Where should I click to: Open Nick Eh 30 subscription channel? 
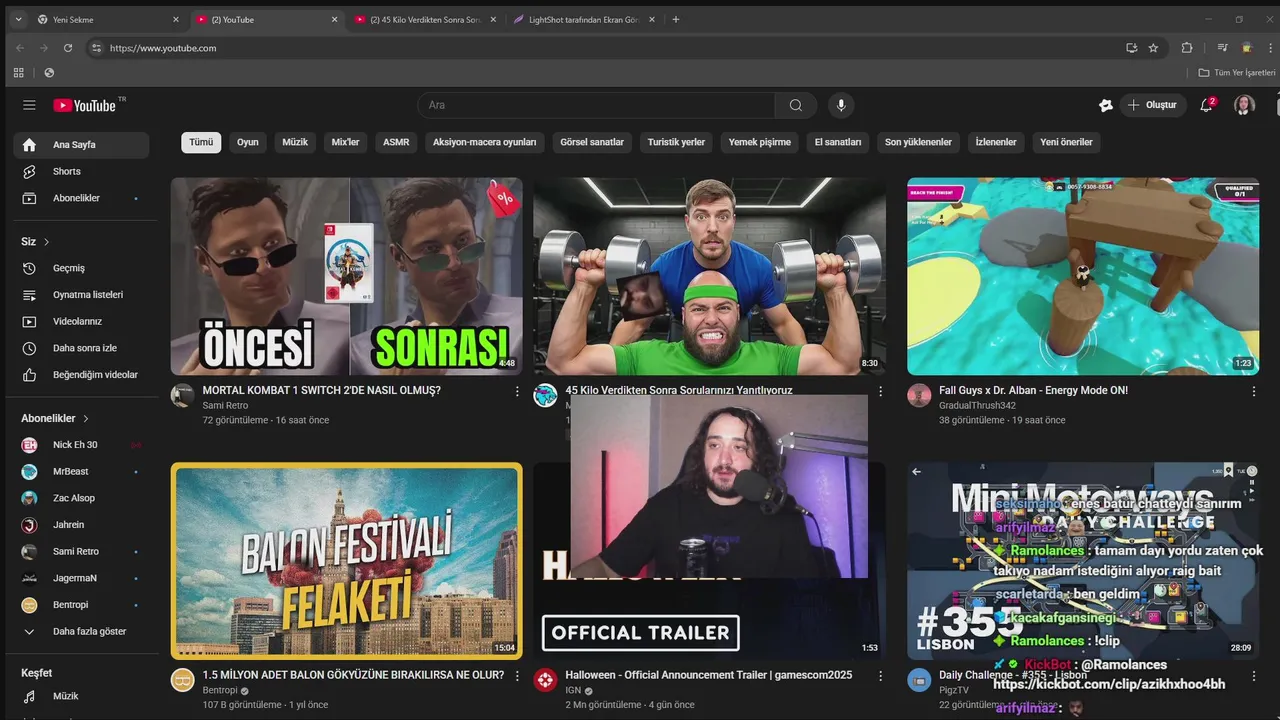pos(81,445)
